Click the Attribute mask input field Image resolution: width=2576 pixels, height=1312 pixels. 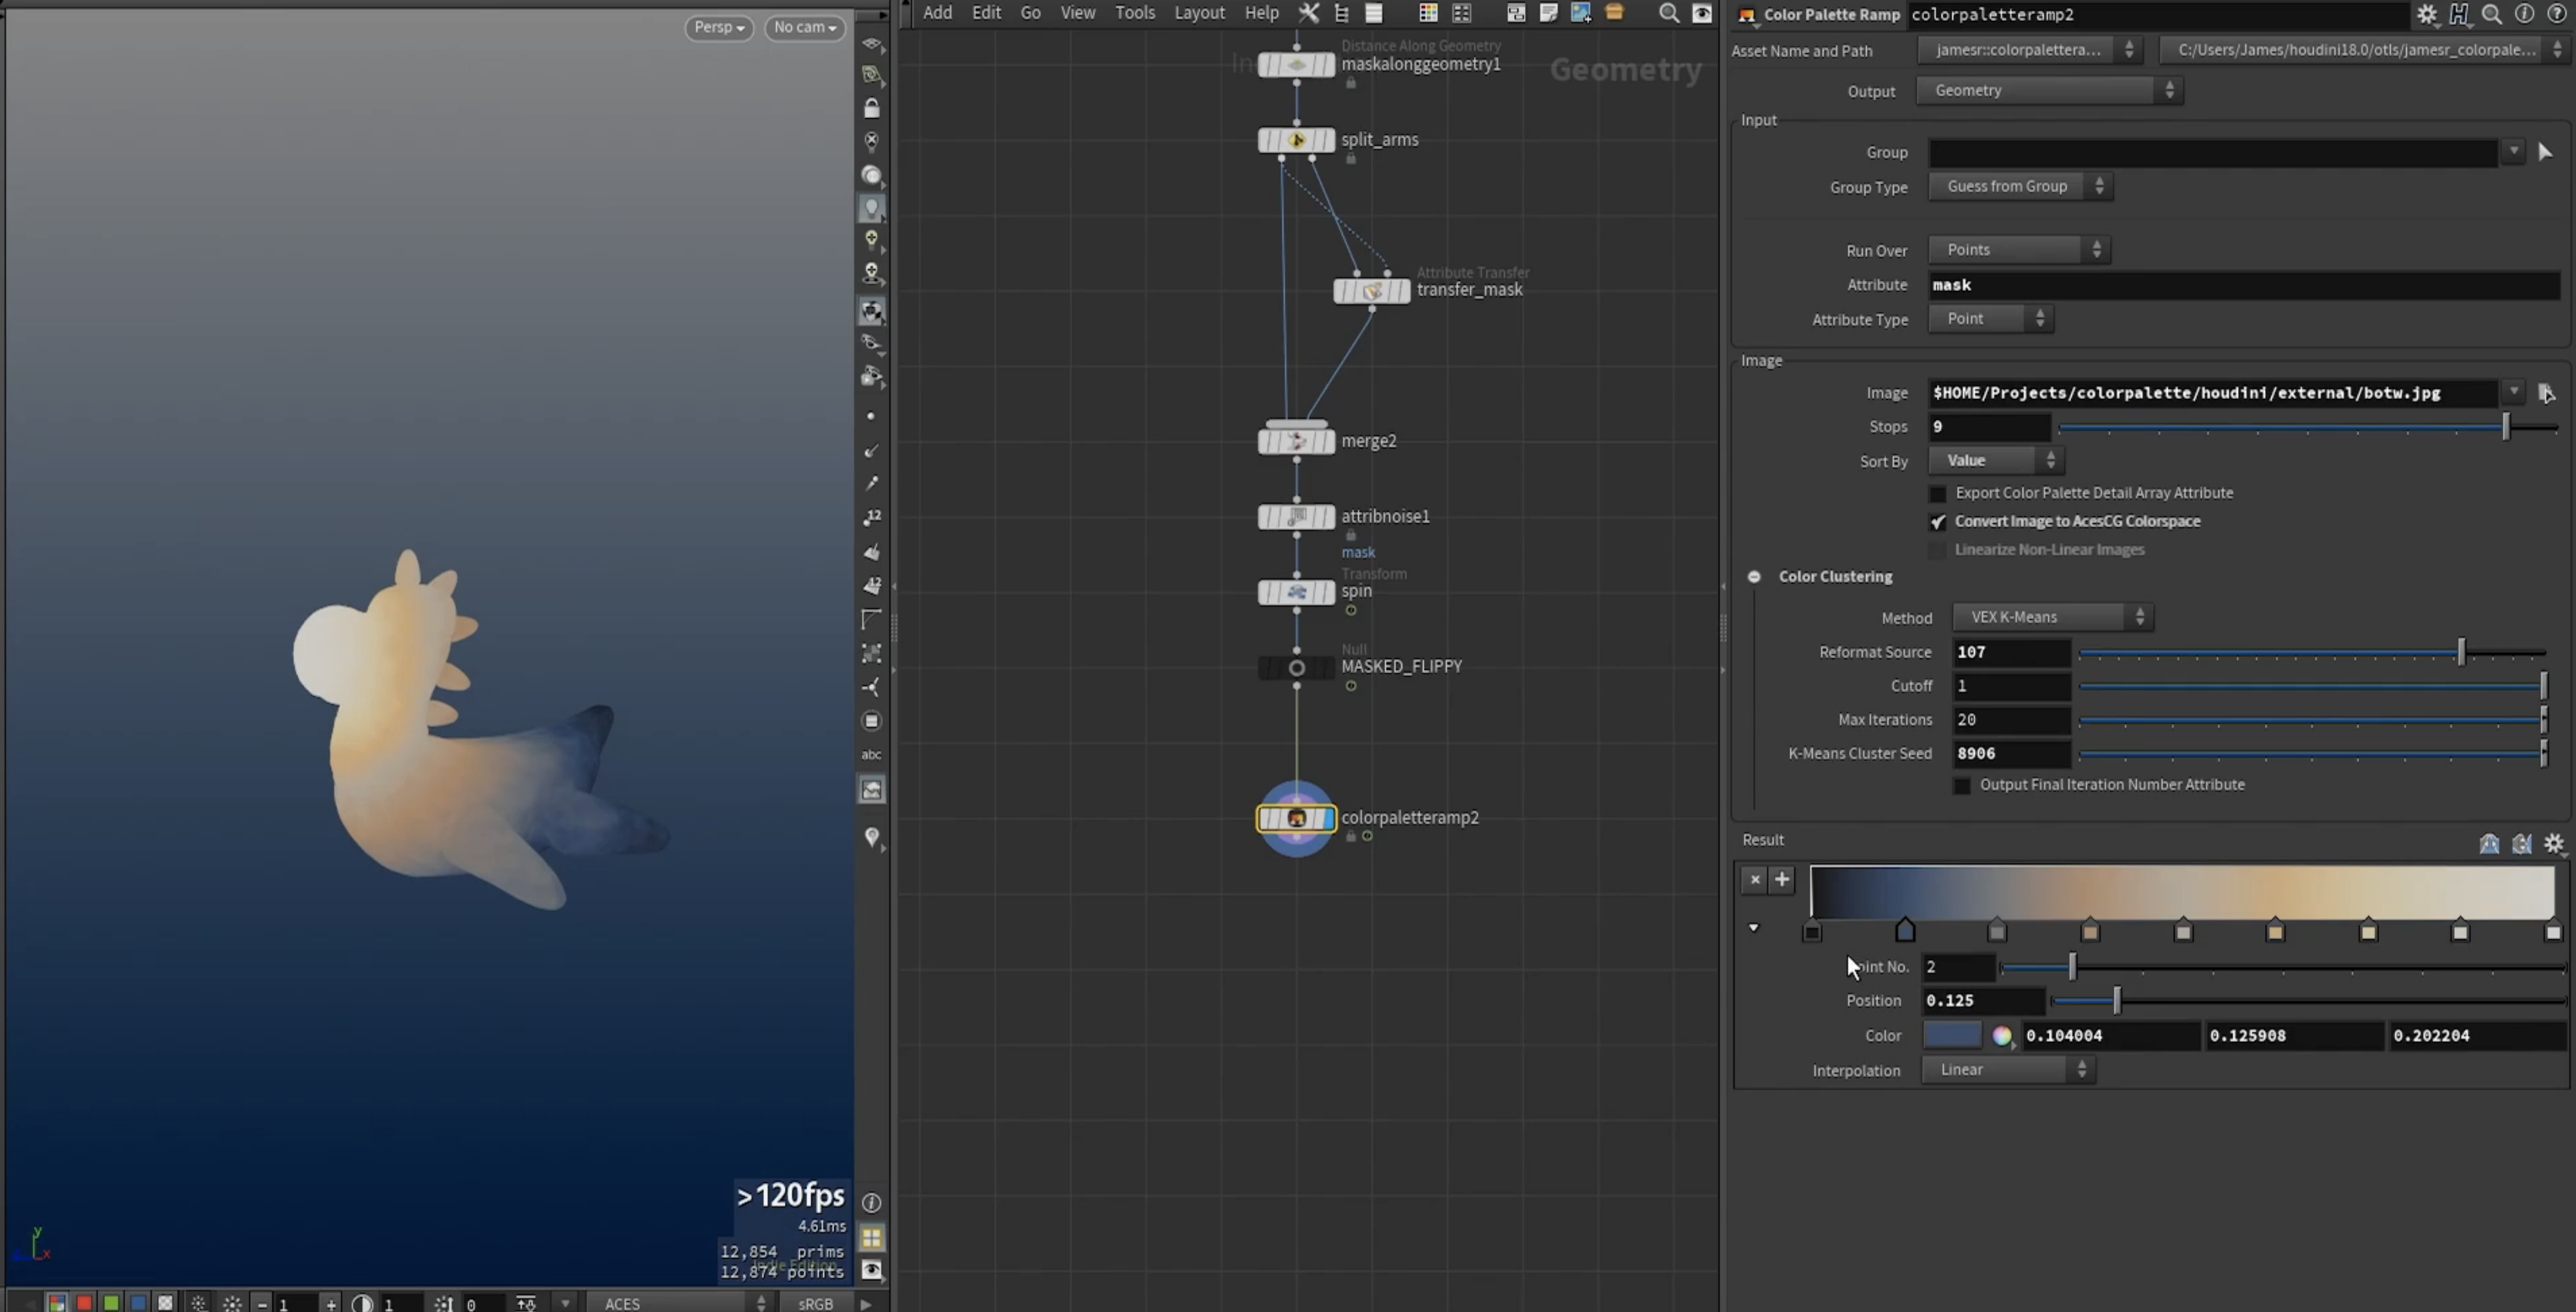tap(2243, 285)
